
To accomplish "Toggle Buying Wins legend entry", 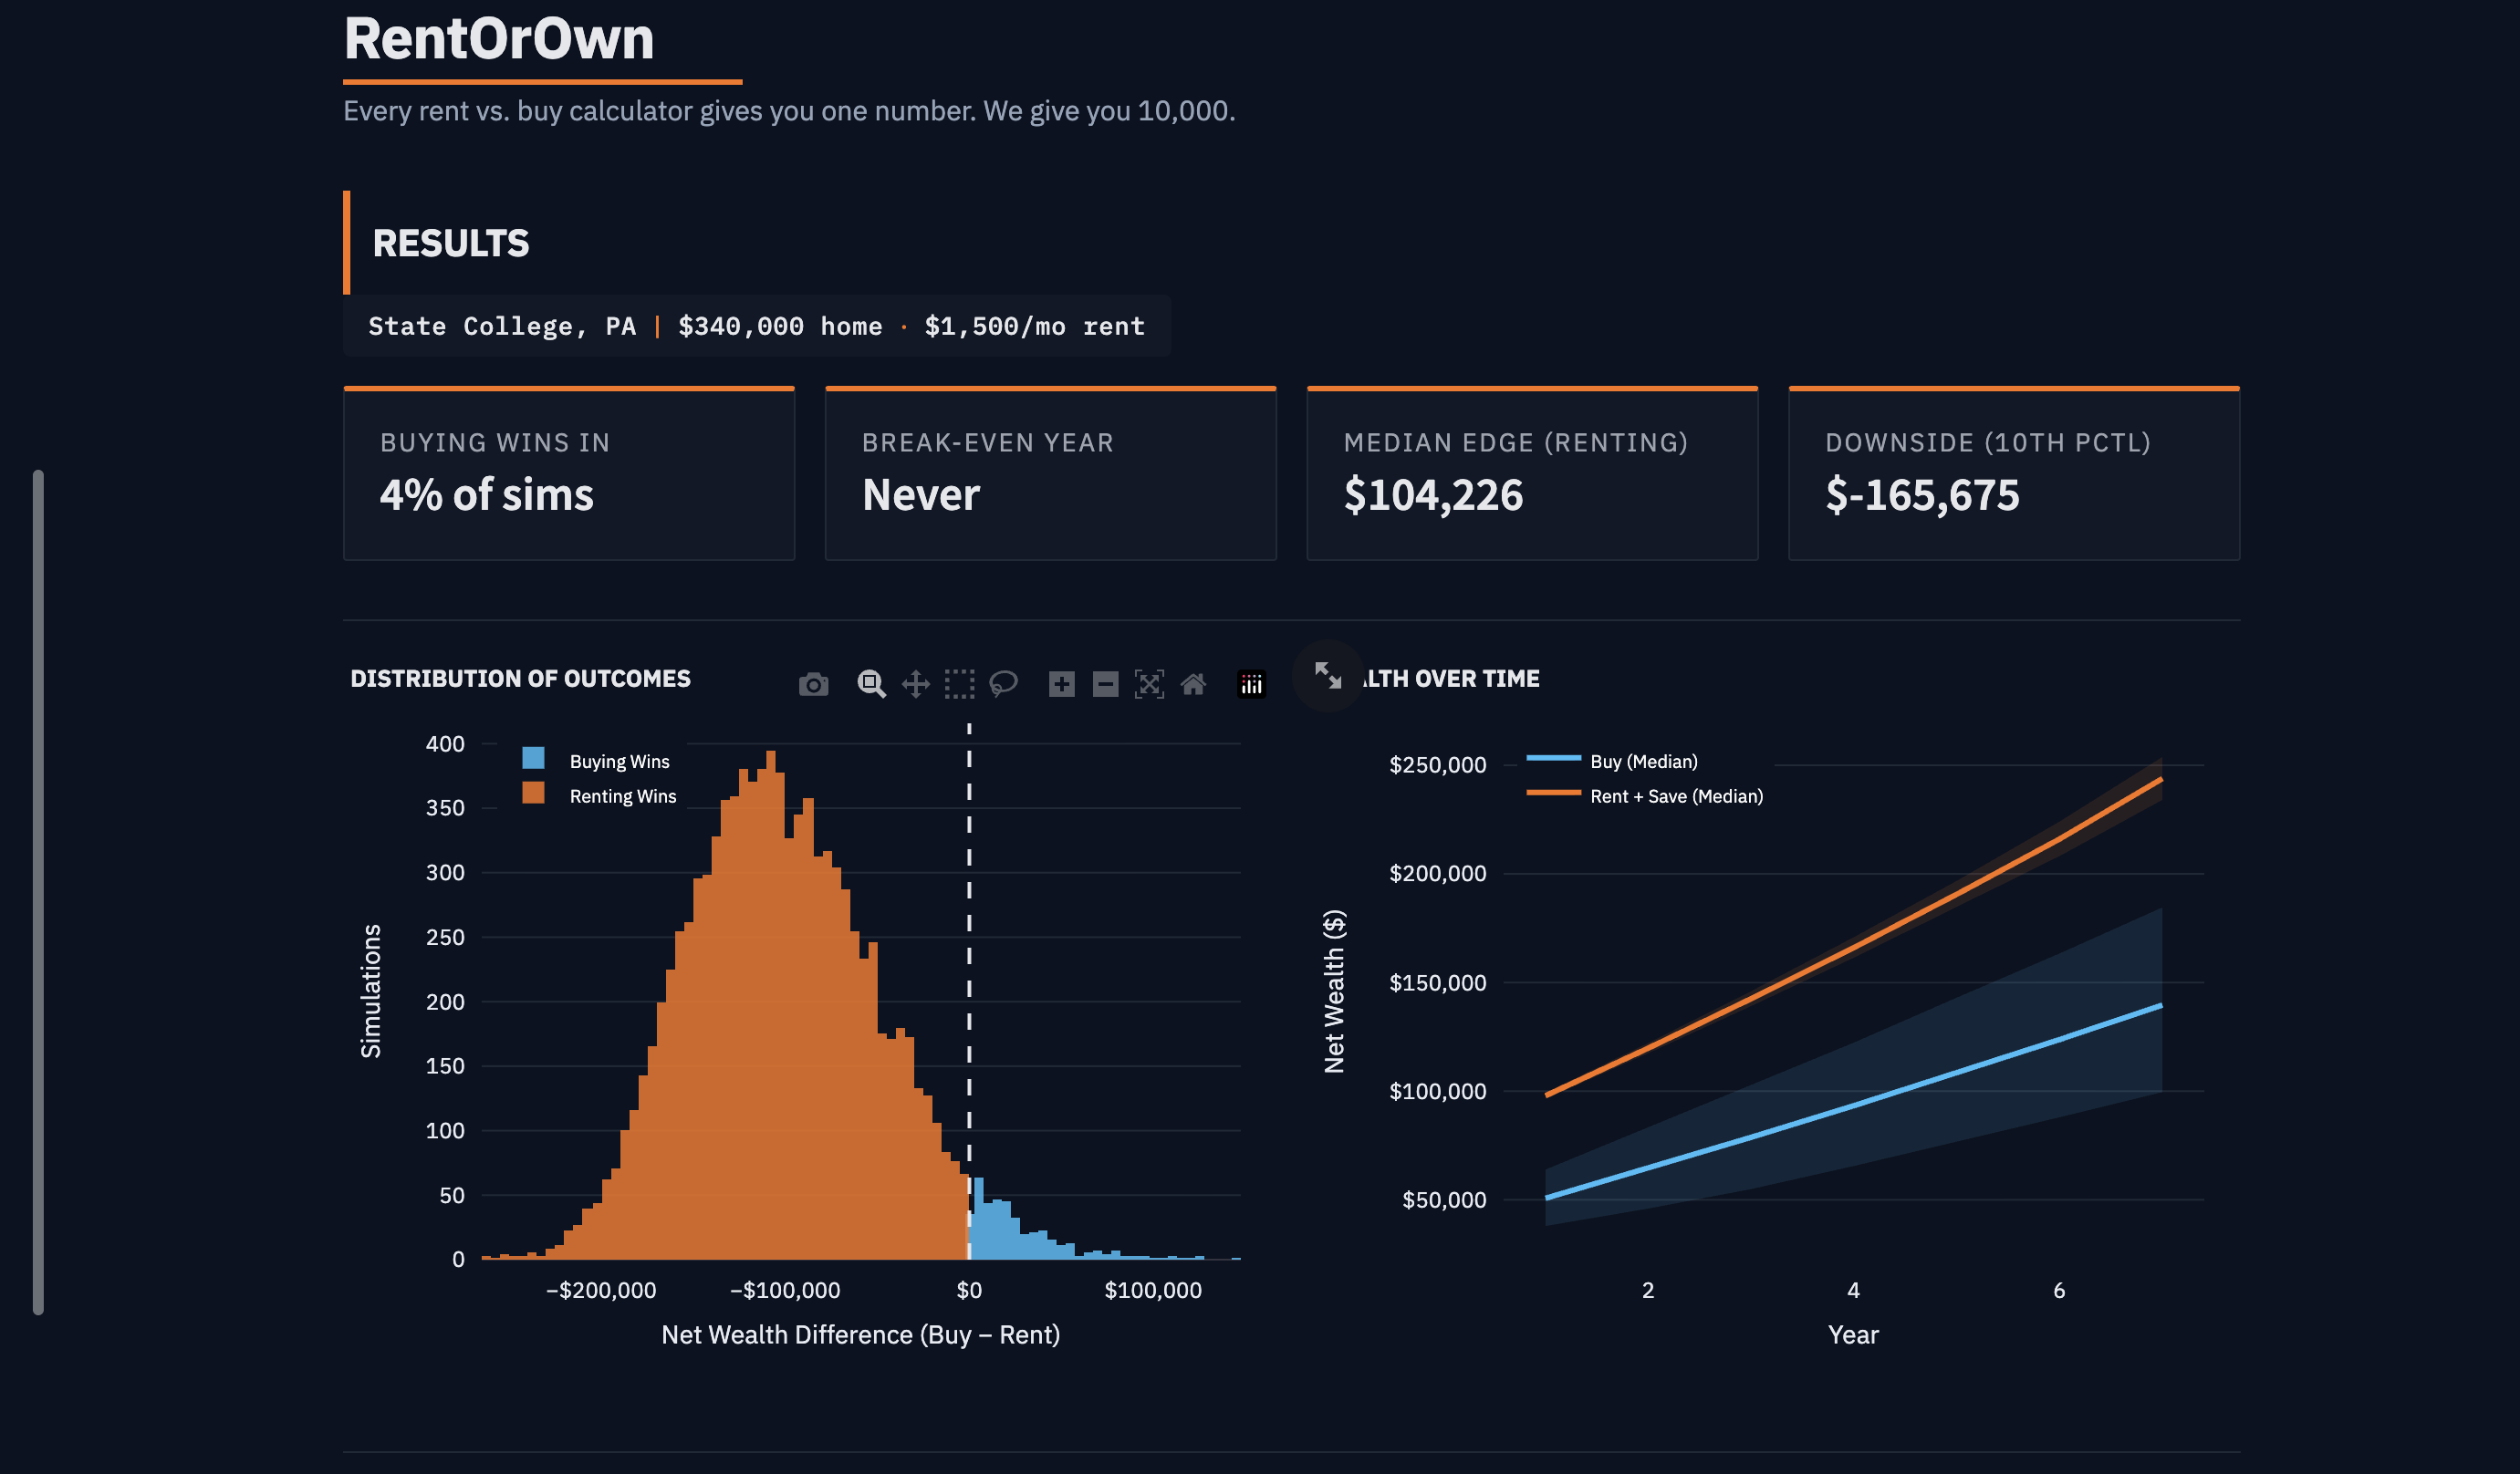I will click(618, 761).
